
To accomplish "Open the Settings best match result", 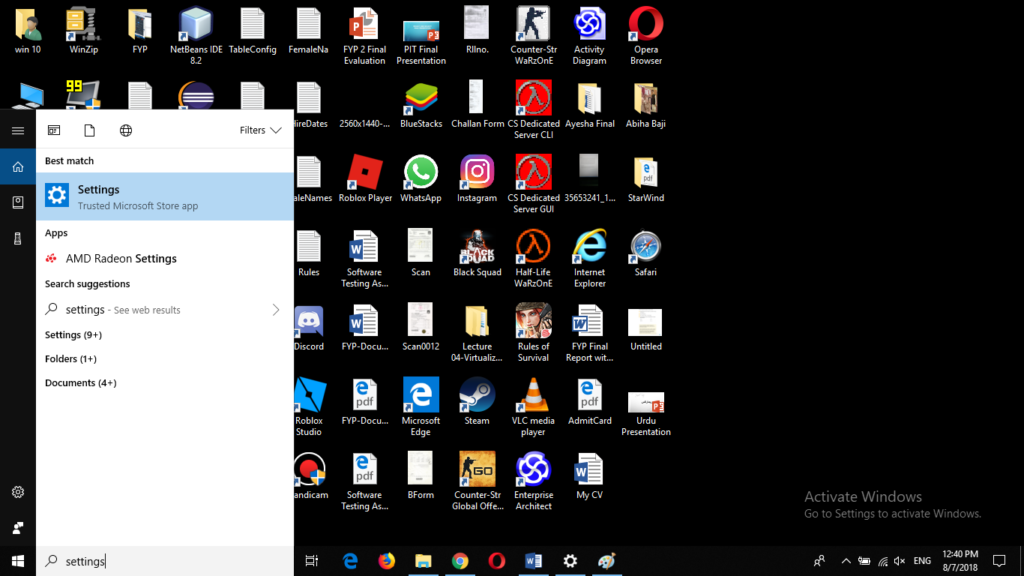I will pos(165,197).
